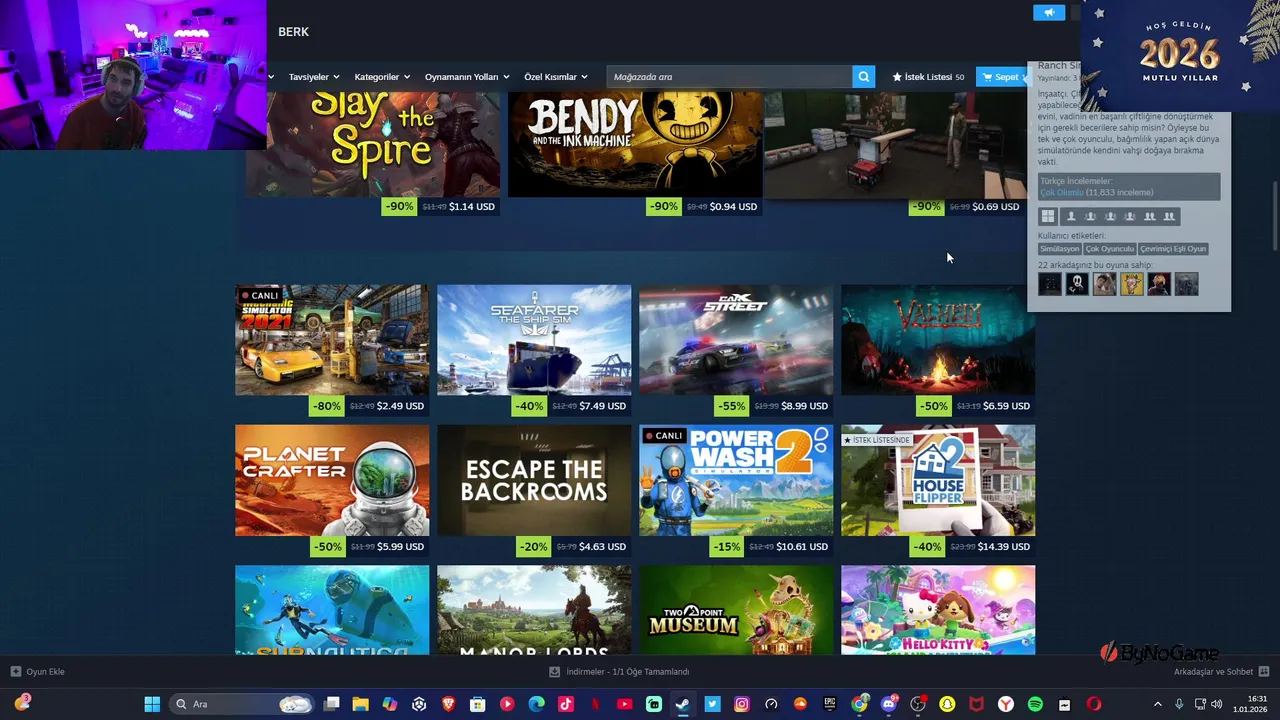Expand the Özel Kısımlar dropdown menu
The height and width of the screenshot is (720, 1280).
pos(556,76)
